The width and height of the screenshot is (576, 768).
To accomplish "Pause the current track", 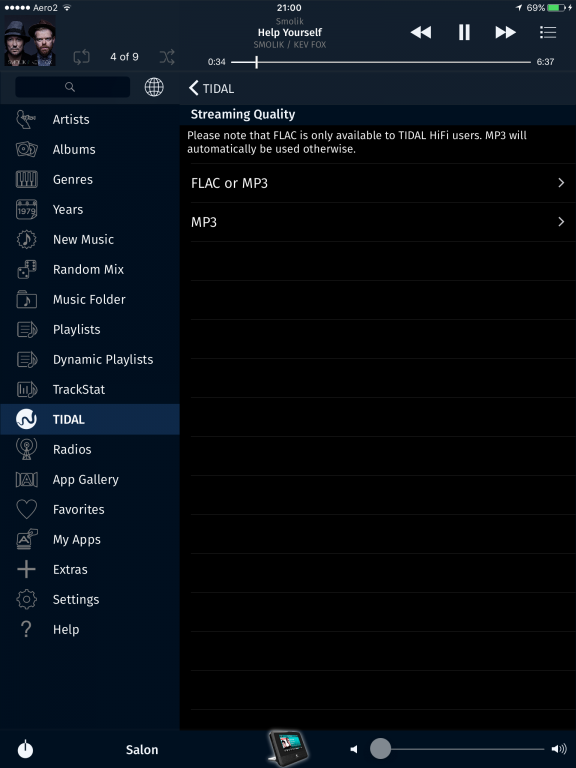I will pos(464,32).
